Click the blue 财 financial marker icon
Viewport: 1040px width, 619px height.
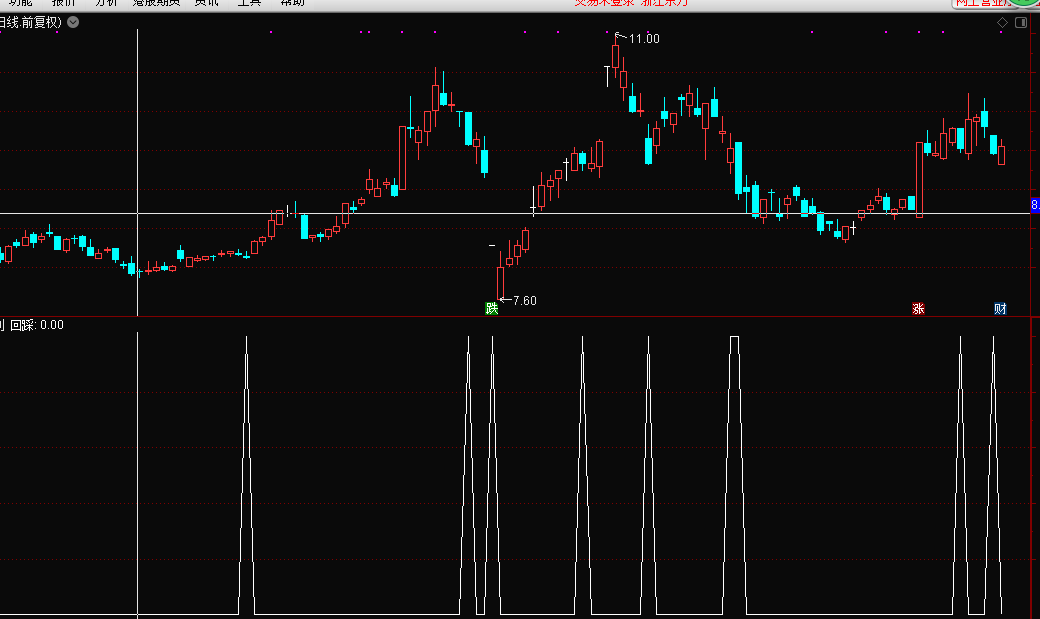[999, 308]
